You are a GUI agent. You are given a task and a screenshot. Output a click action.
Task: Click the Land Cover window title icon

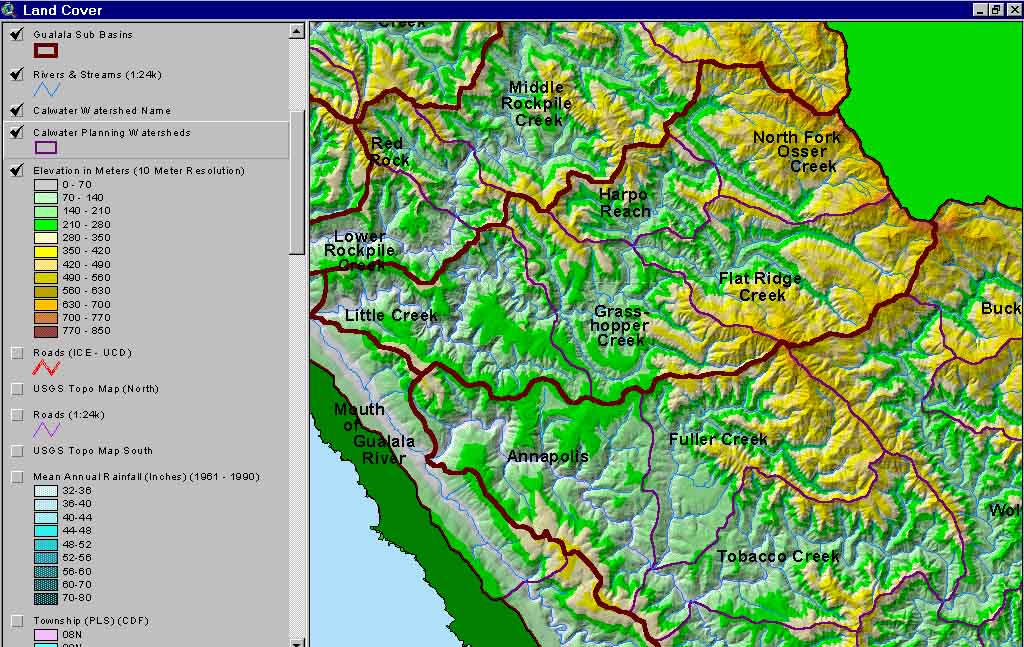tap(8, 10)
